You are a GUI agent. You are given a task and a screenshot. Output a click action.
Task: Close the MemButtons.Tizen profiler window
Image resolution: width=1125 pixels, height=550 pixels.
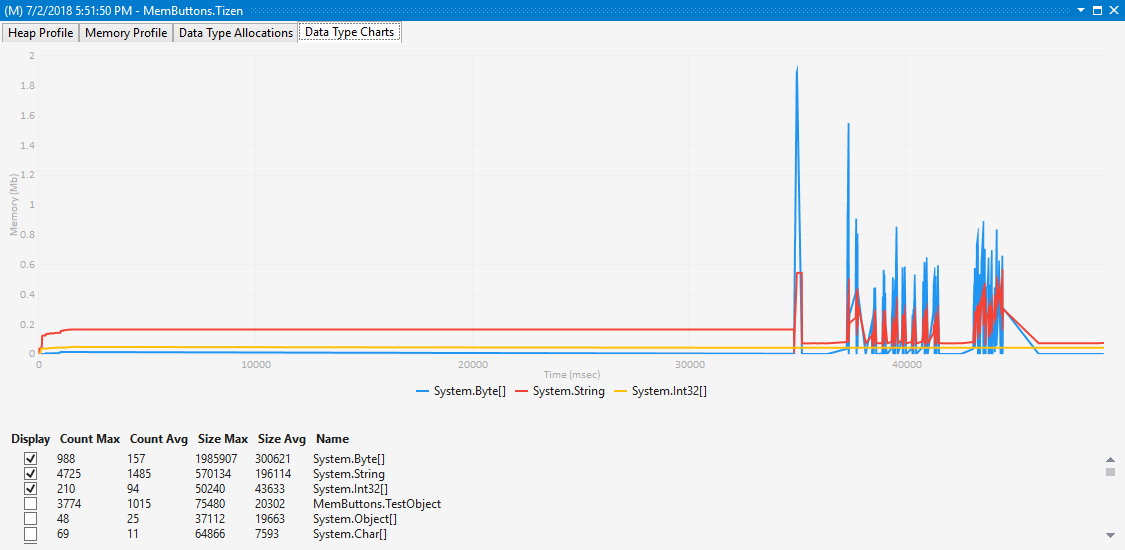(1113, 10)
